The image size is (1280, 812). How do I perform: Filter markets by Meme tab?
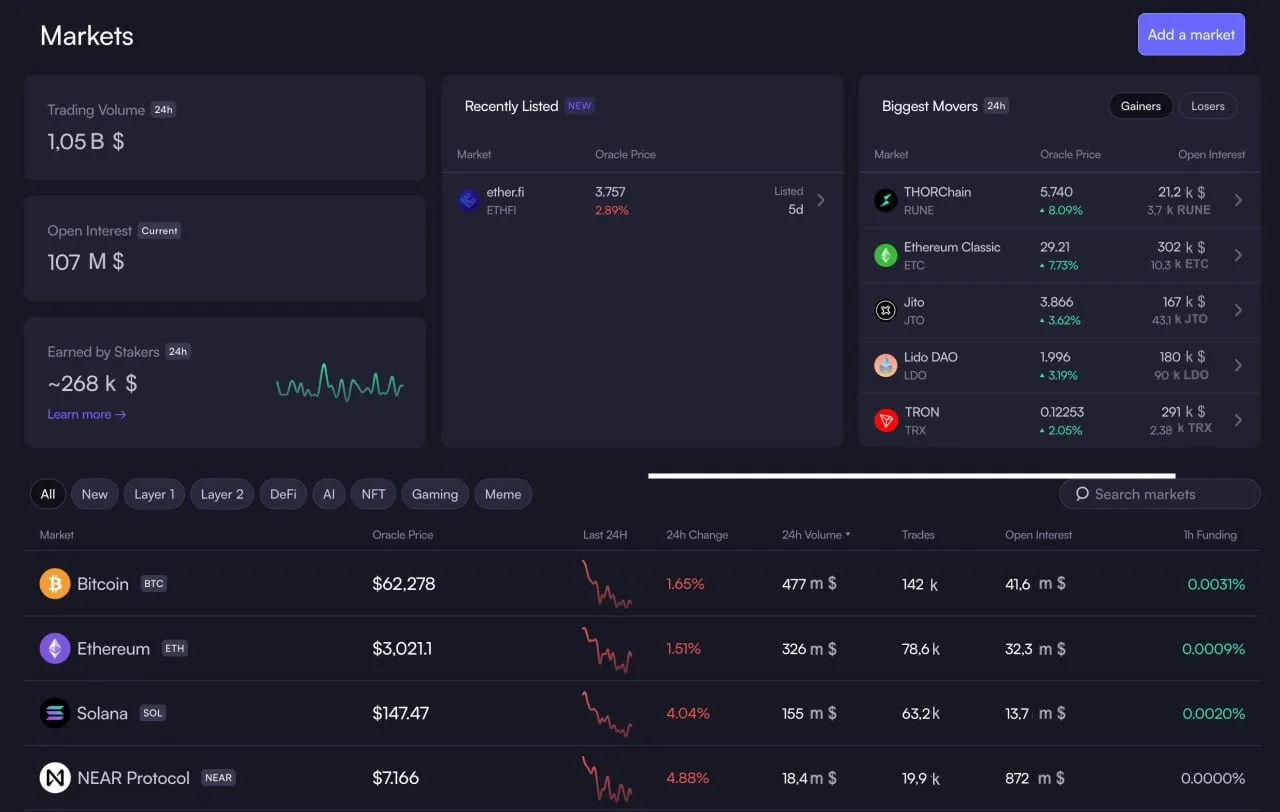click(x=503, y=494)
